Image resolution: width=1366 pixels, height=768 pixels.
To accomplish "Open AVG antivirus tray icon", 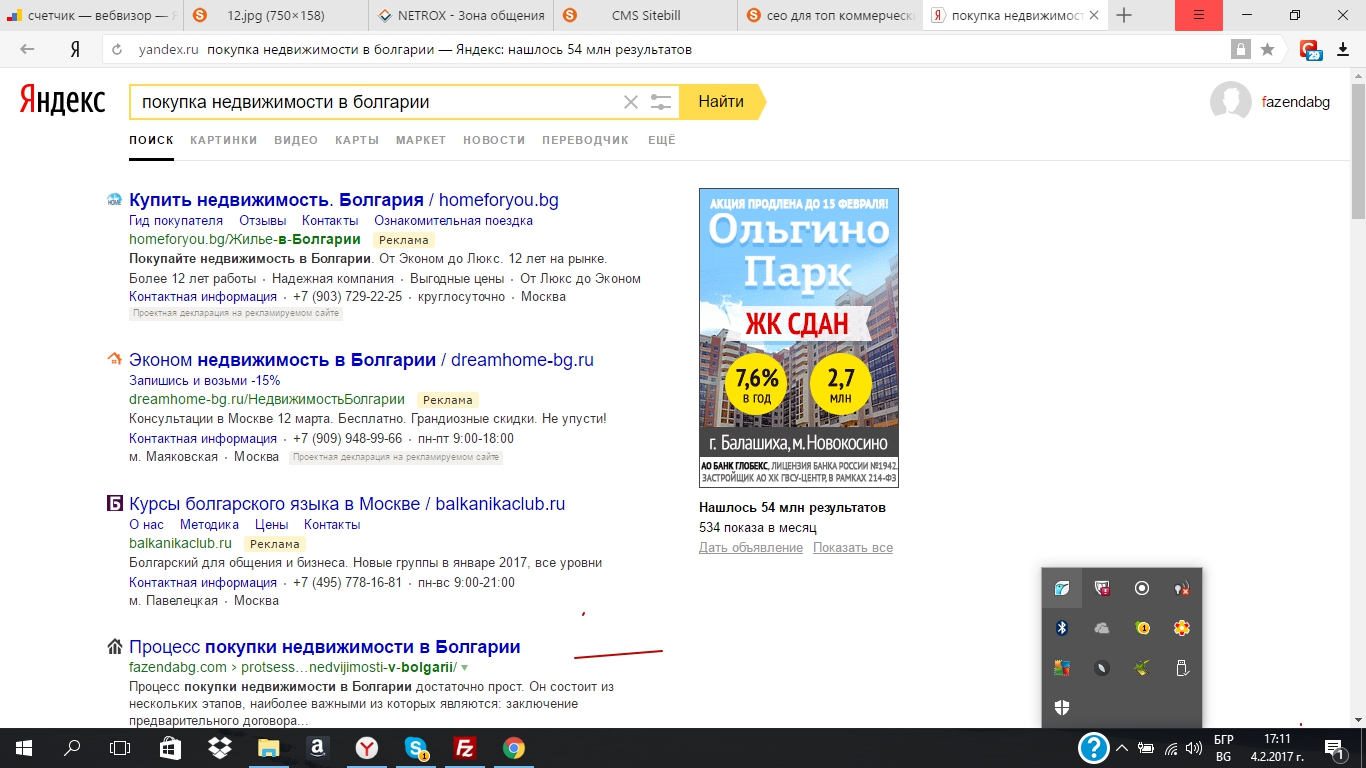I will click(1062, 667).
